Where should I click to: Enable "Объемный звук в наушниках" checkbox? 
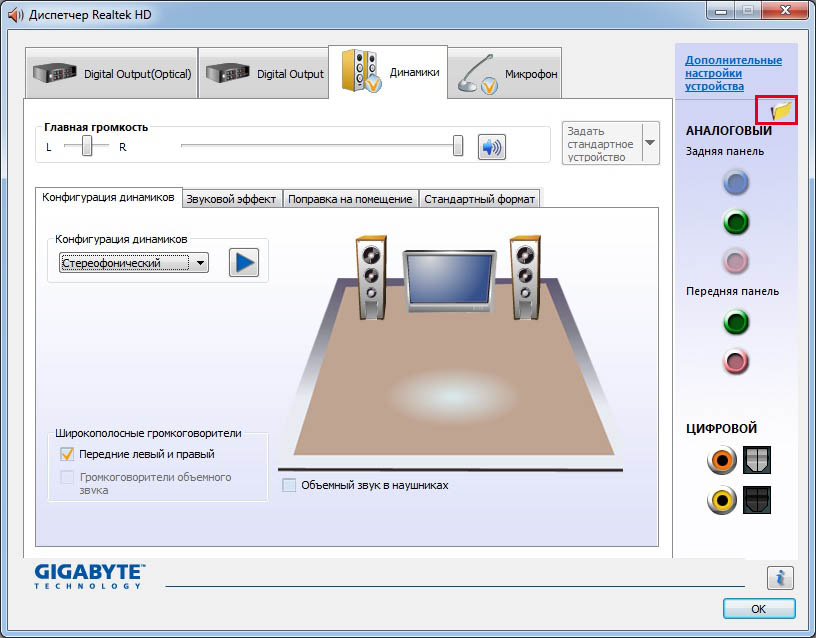coord(290,485)
